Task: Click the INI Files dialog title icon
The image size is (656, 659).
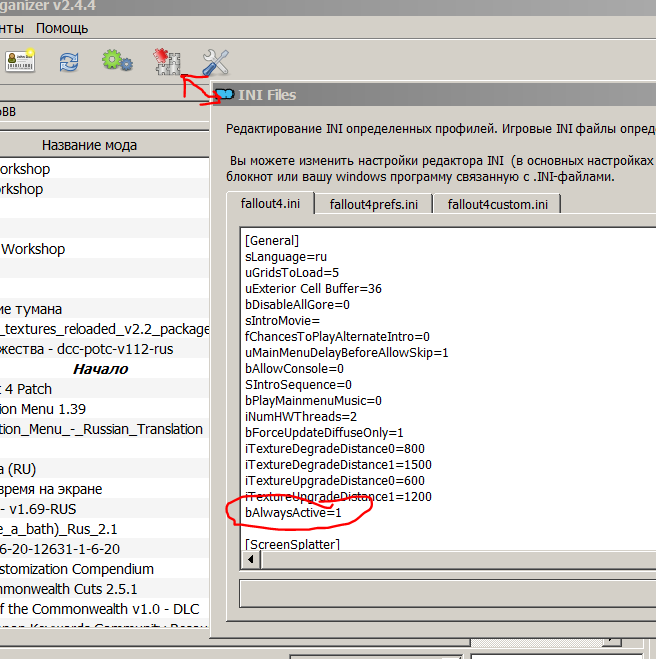Action: pos(224,95)
